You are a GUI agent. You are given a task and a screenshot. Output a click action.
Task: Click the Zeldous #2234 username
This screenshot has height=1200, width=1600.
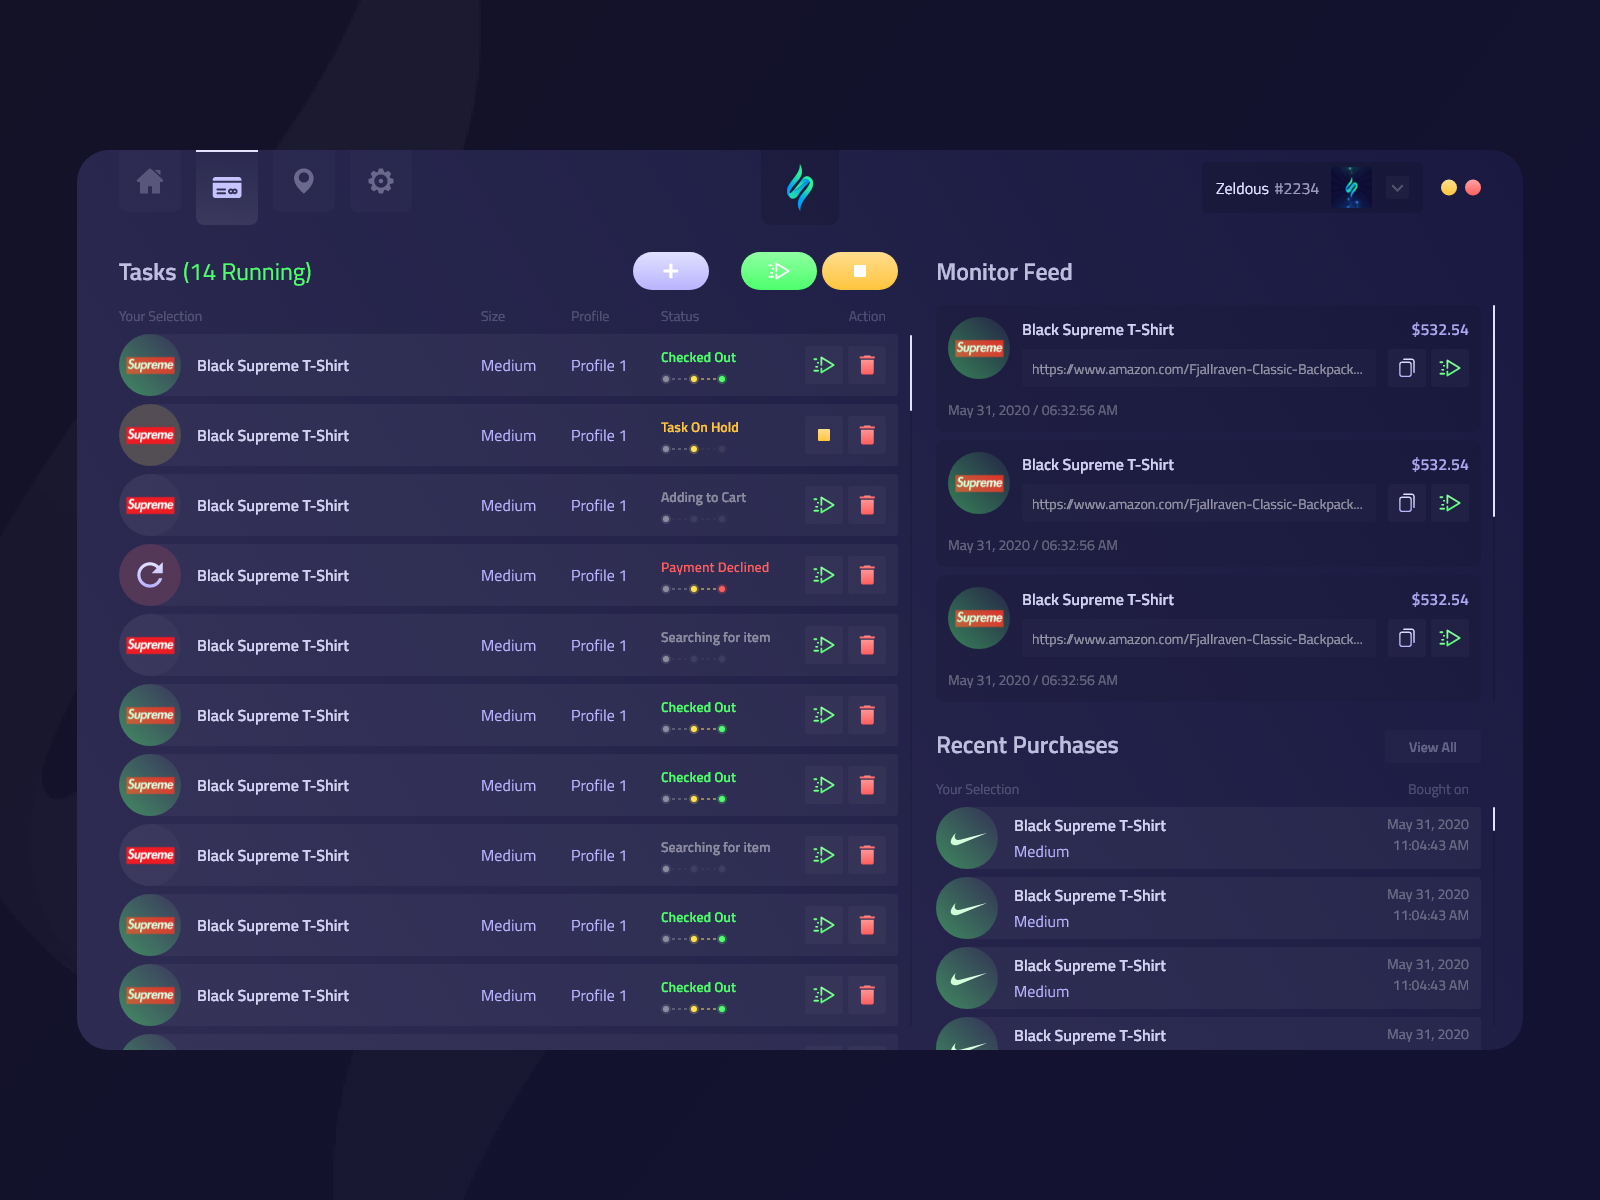click(1267, 189)
